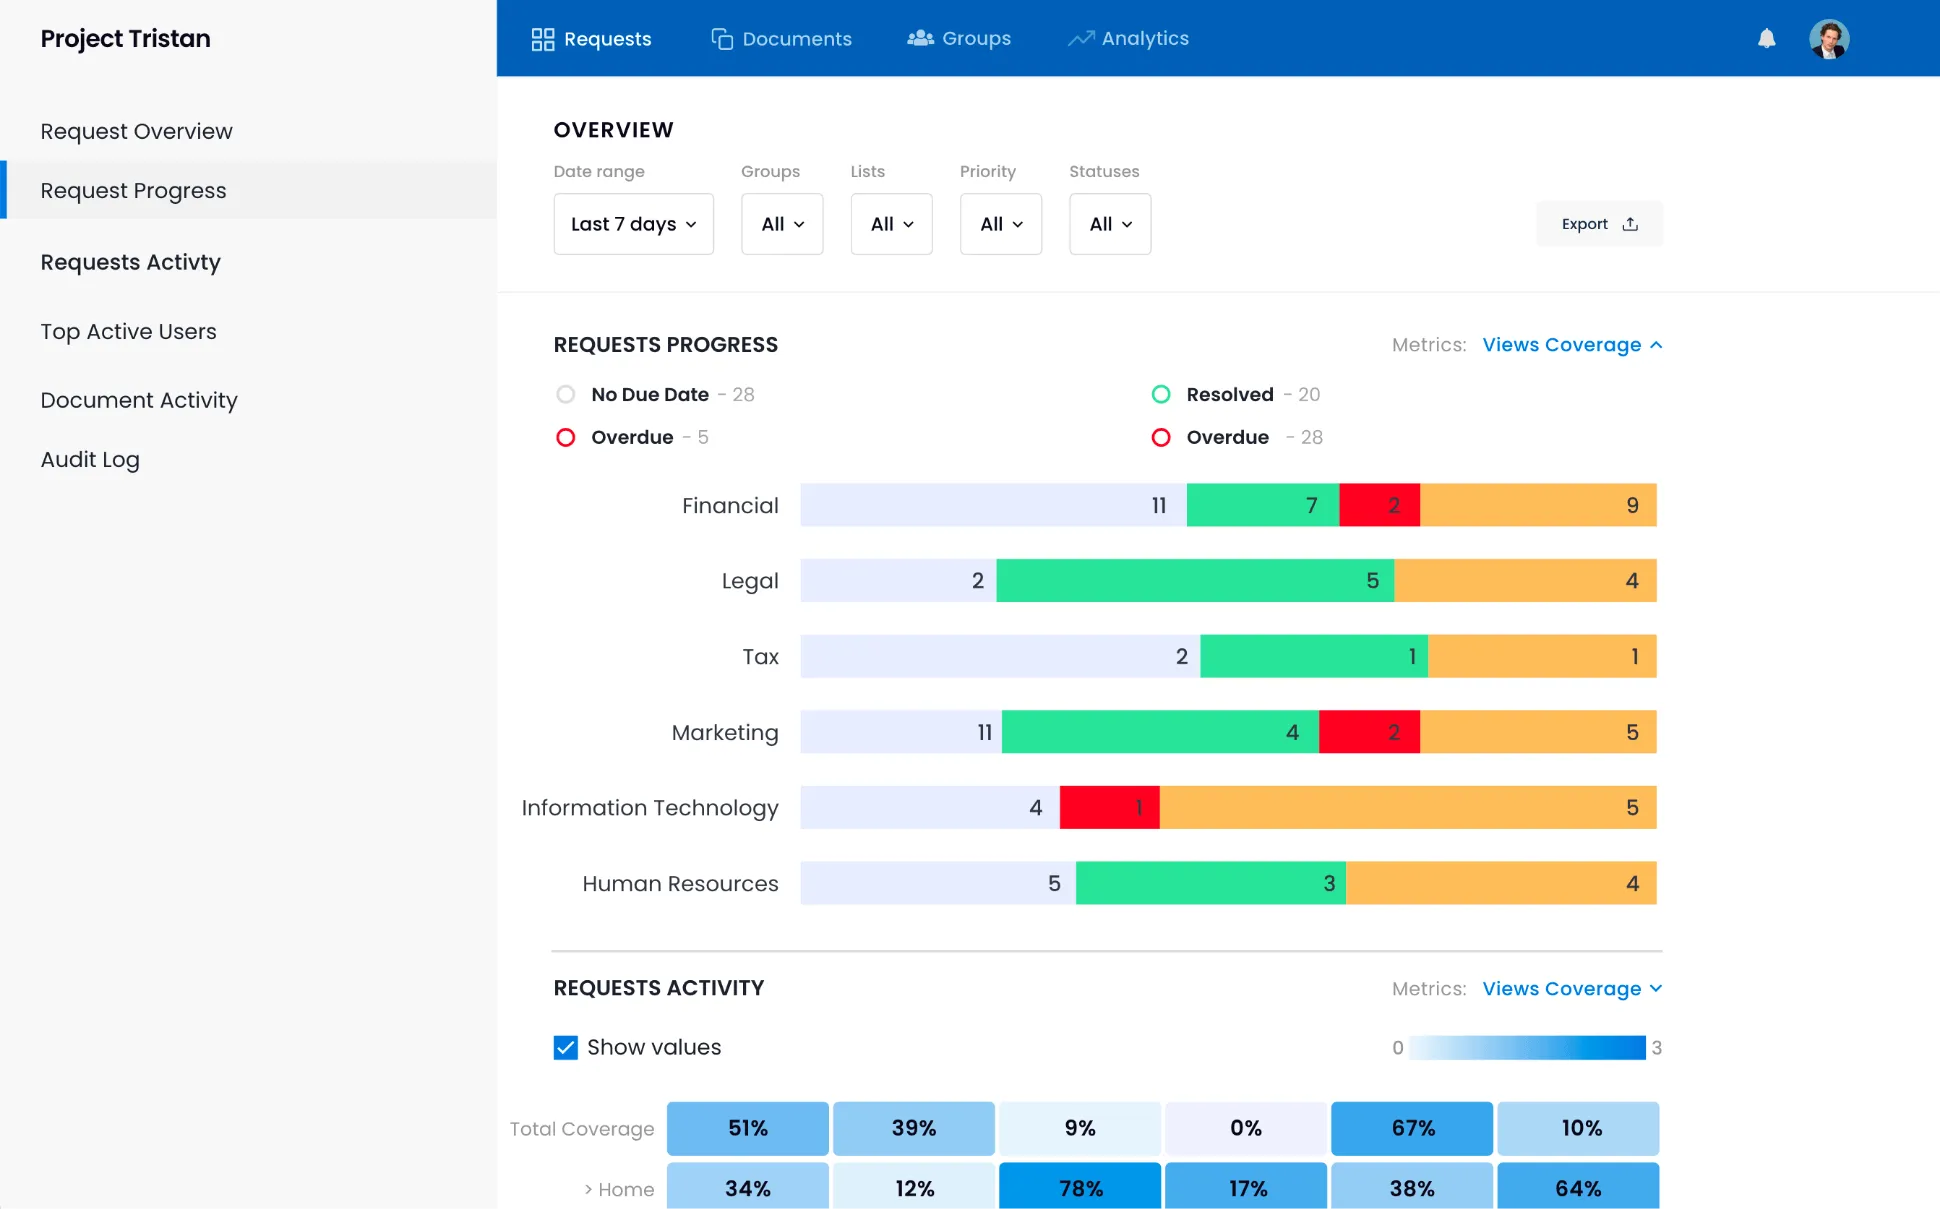Image resolution: width=1940 pixels, height=1209 pixels.
Task: Click the Documents copy icon
Action: [721, 39]
